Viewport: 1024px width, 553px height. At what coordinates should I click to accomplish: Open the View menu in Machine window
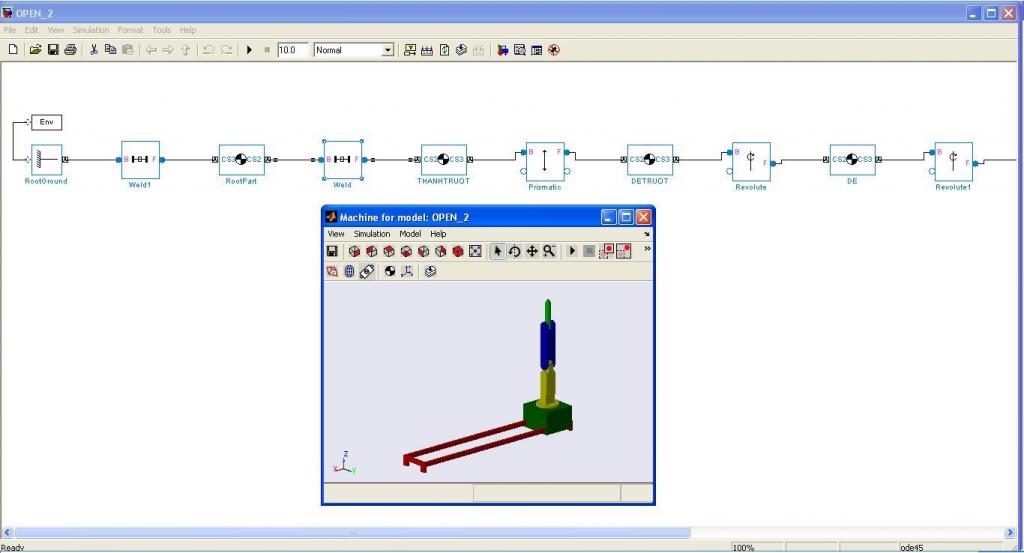point(336,234)
